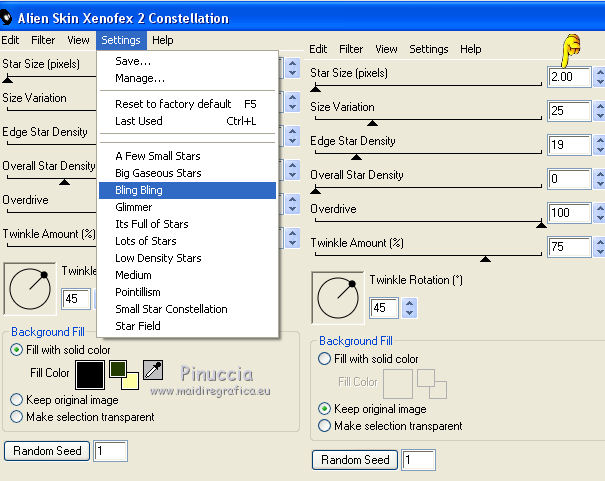Screen dimensions: 605x481
Task: Choose Big Gaseous Stars preset
Action: tap(187, 173)
